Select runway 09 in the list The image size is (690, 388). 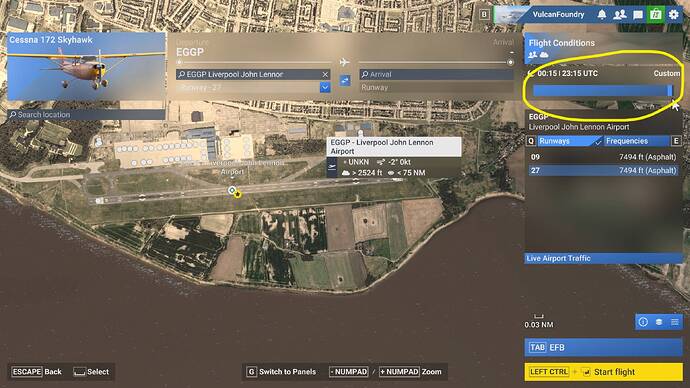click(603, 157)
